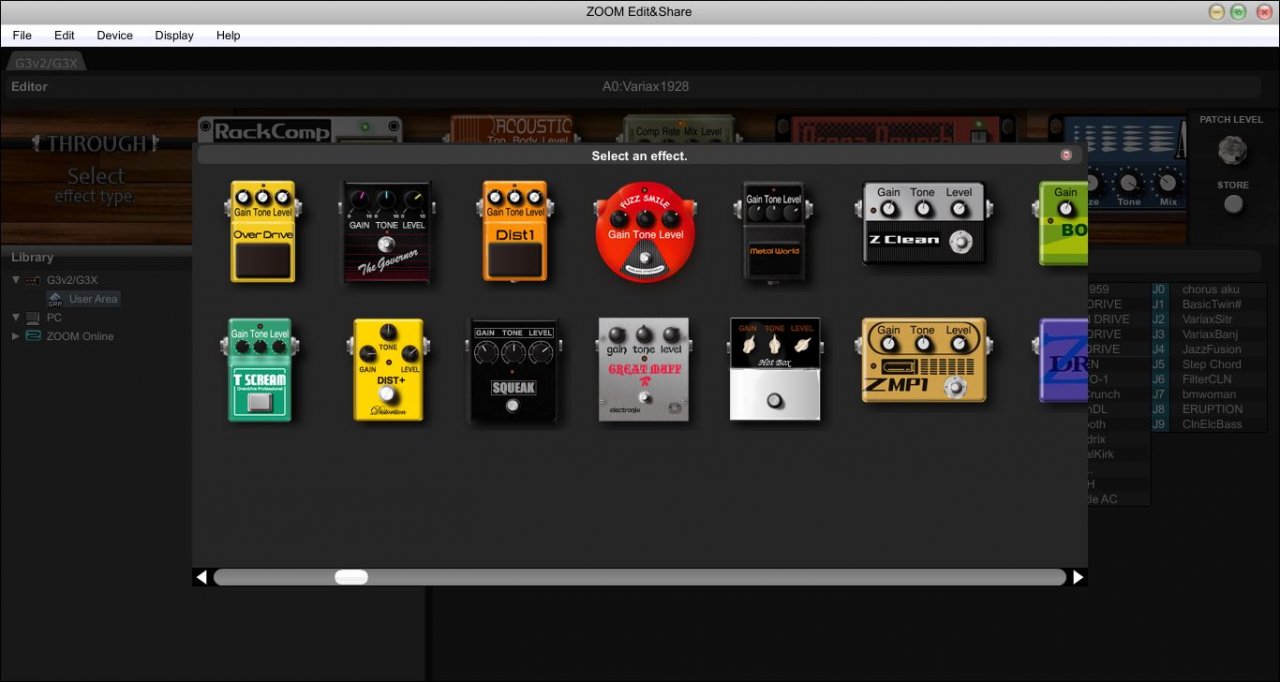Select User Area in Library tree
This screenshot has height=682, width=1280.
93,299
